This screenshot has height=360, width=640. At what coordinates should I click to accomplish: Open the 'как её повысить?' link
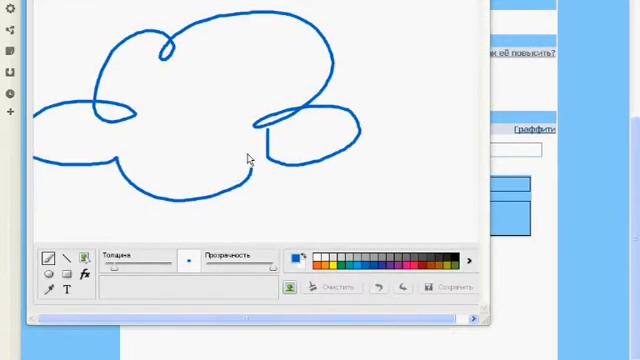pyautogui.click(x=522, y=53)
